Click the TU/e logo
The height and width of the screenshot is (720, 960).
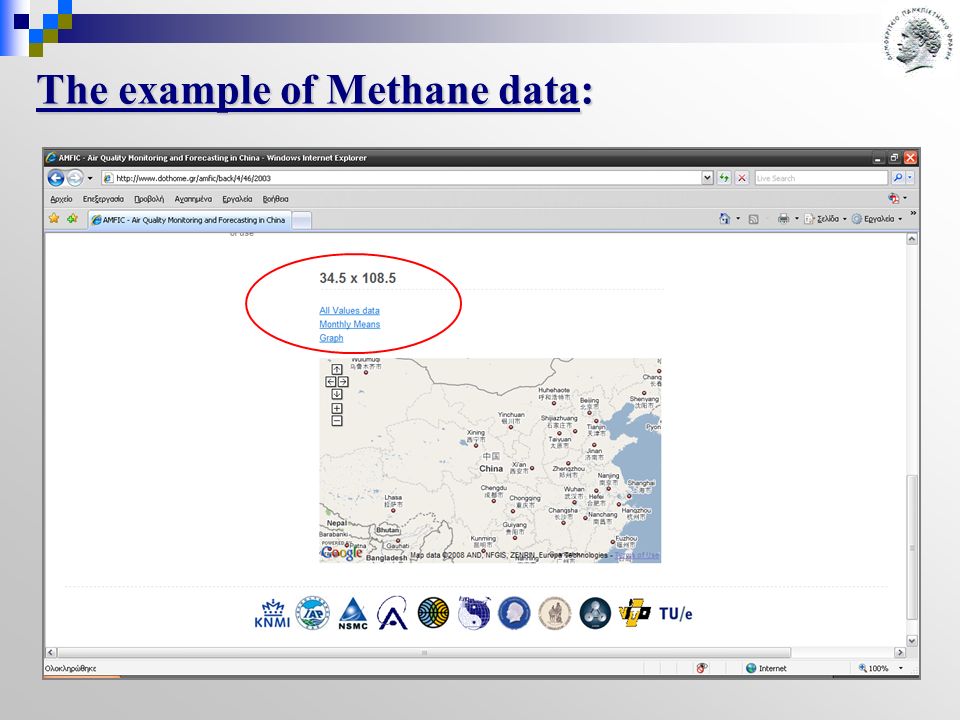tap(675, 613)
